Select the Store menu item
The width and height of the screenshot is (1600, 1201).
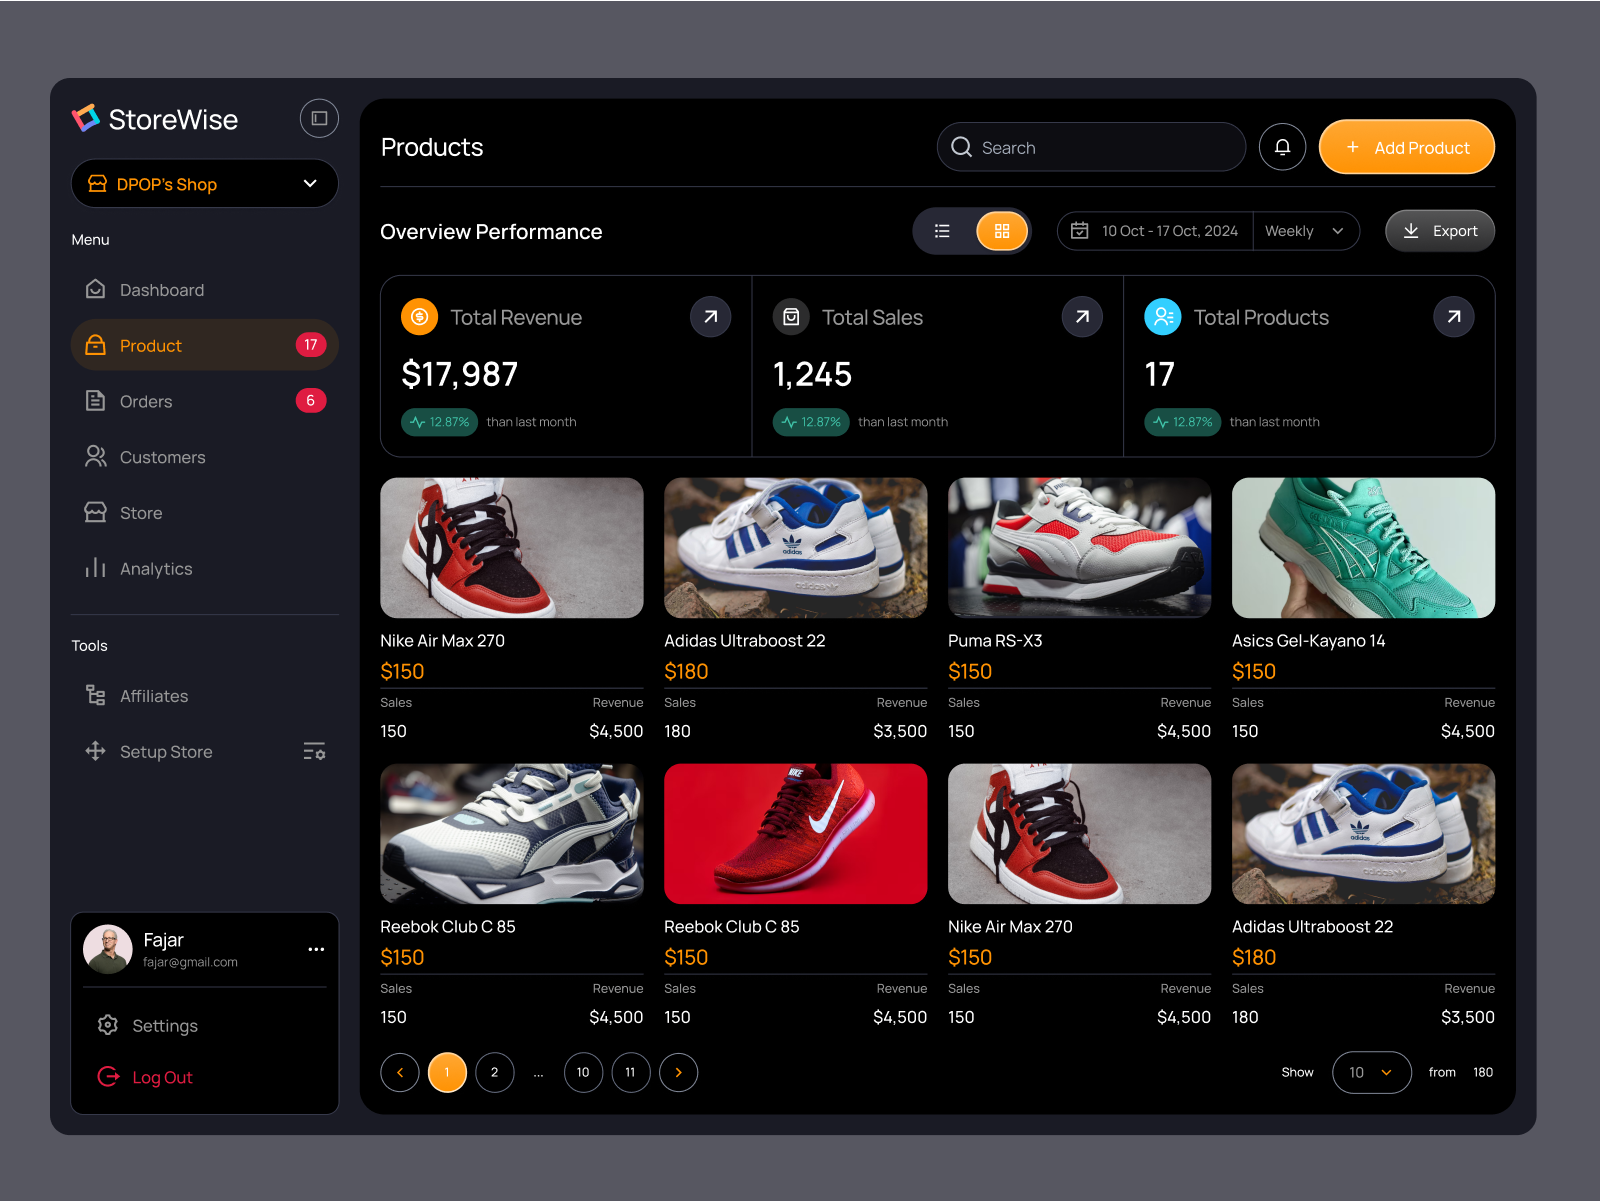(140, 512)
